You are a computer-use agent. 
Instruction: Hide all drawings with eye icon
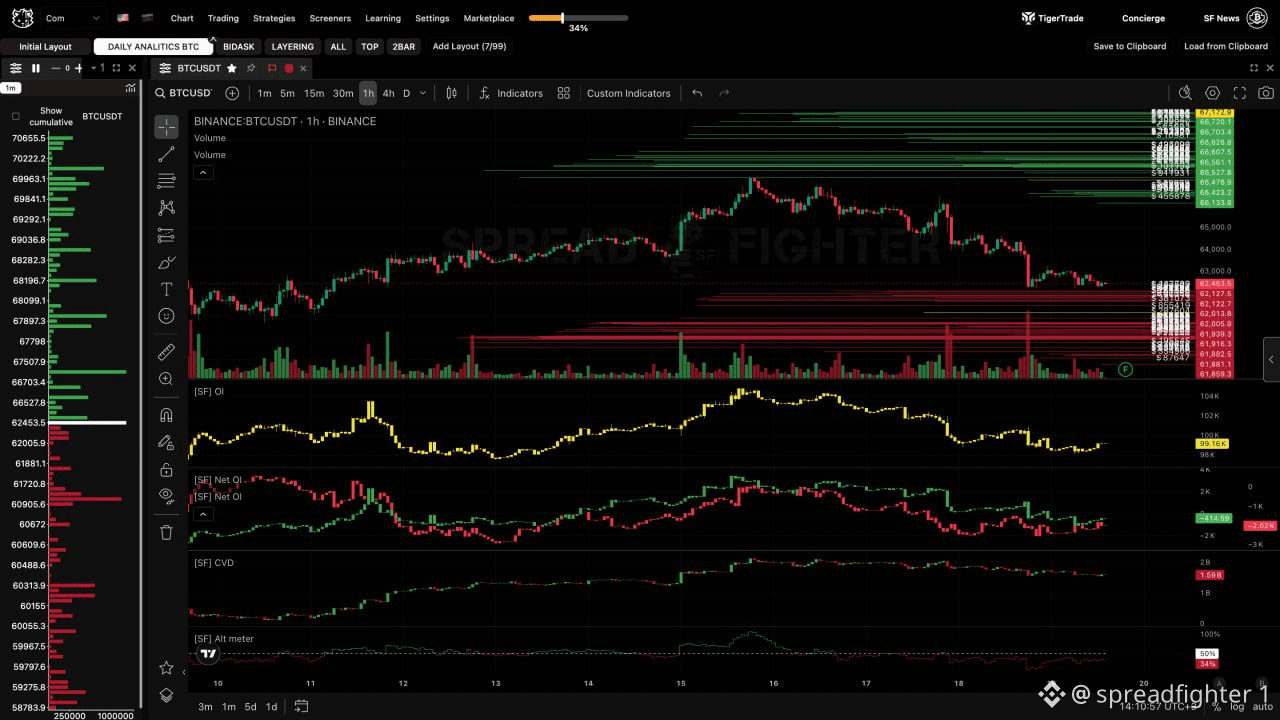pyautogui.click(x=166, y=495)
